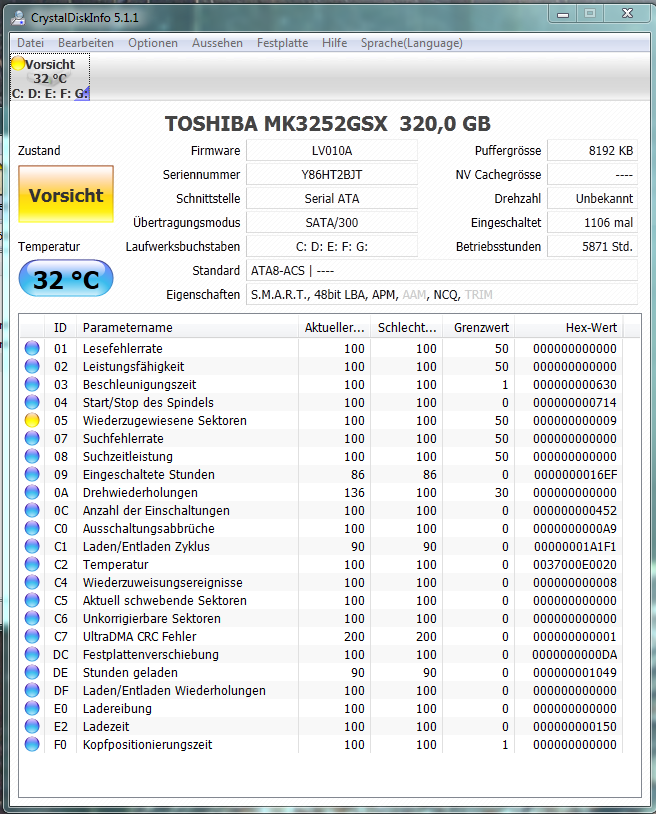Click the Schlecht... column header
This screenshot has height=814, width=656.
407,327
